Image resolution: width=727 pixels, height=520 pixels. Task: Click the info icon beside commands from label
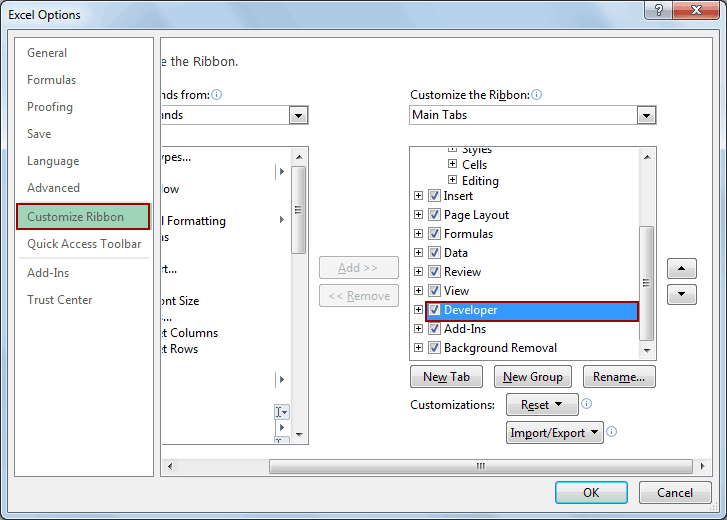click(217, 95)
